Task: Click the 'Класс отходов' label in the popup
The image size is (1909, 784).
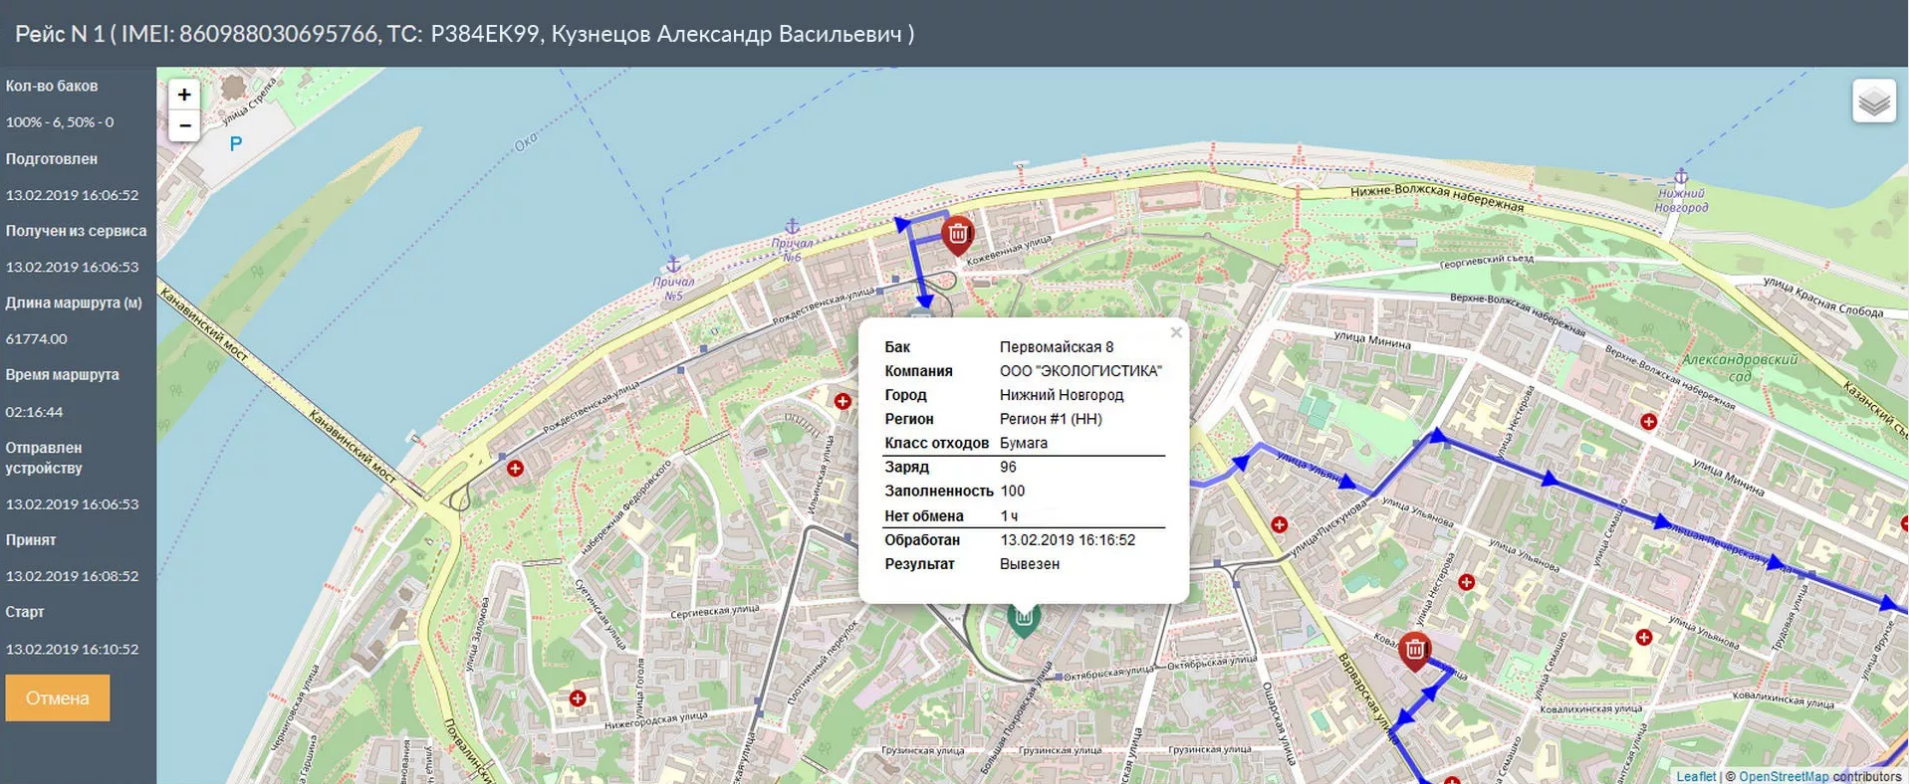Action: click(937, 443)
